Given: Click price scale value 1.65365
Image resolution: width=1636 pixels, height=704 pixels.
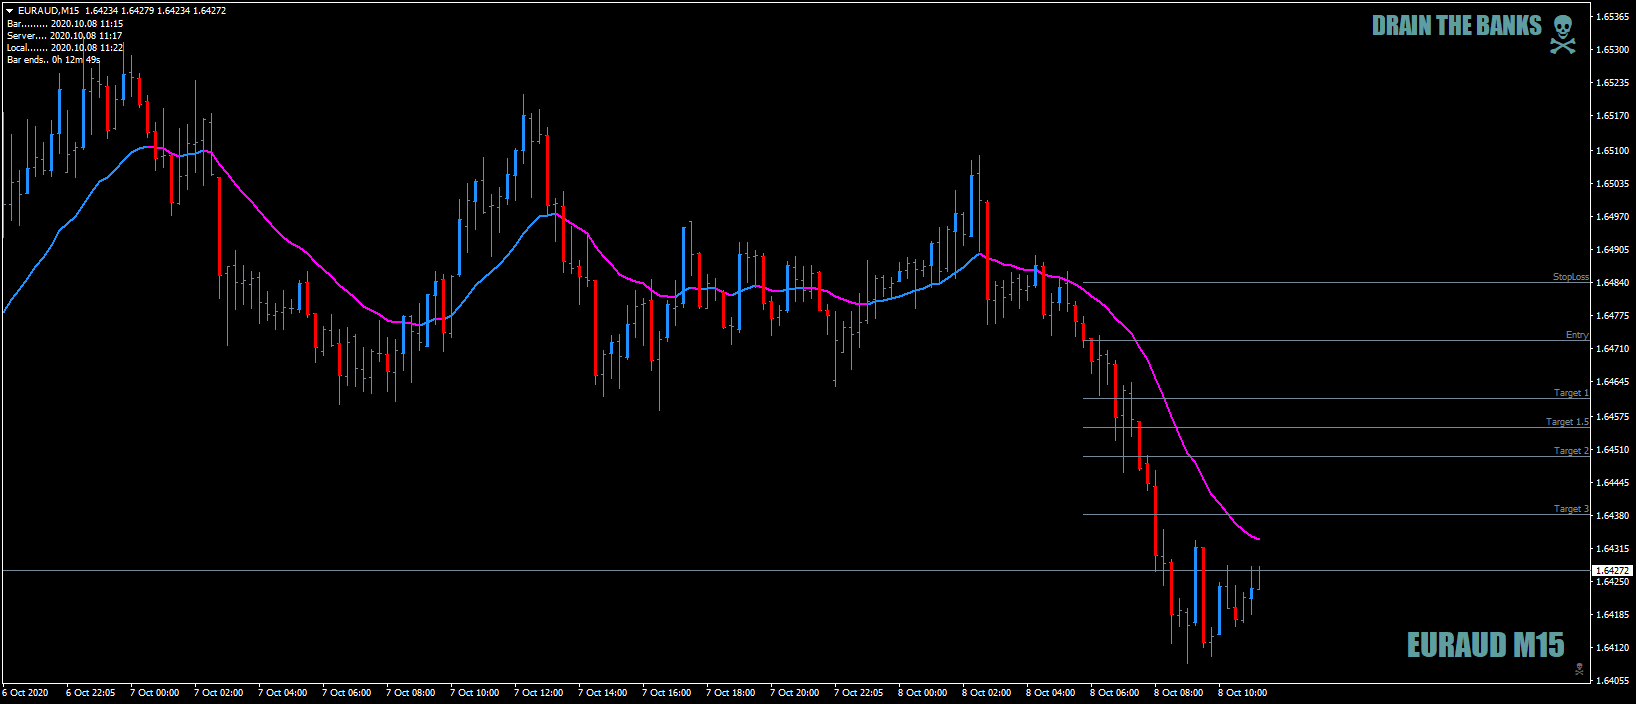Looking at the screenshot, I should [1613, 17].
